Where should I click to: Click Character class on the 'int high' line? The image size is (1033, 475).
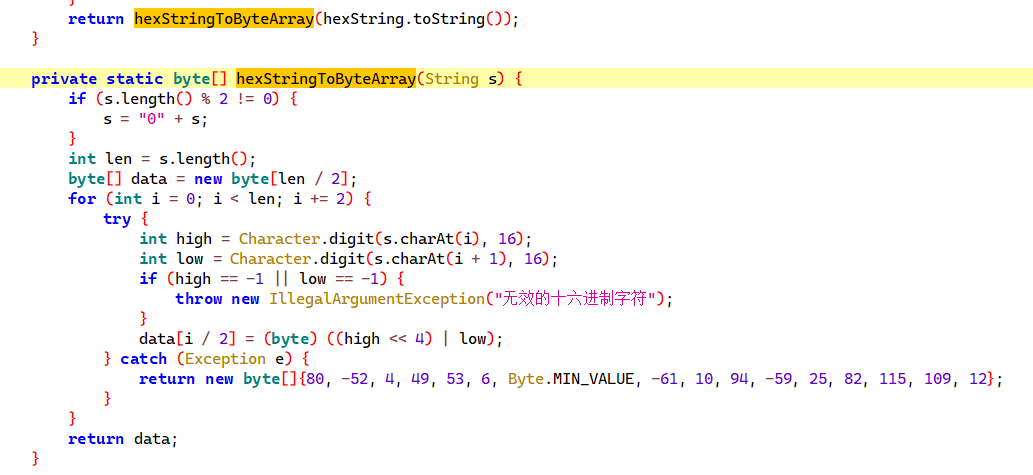[x=278, y=238]
